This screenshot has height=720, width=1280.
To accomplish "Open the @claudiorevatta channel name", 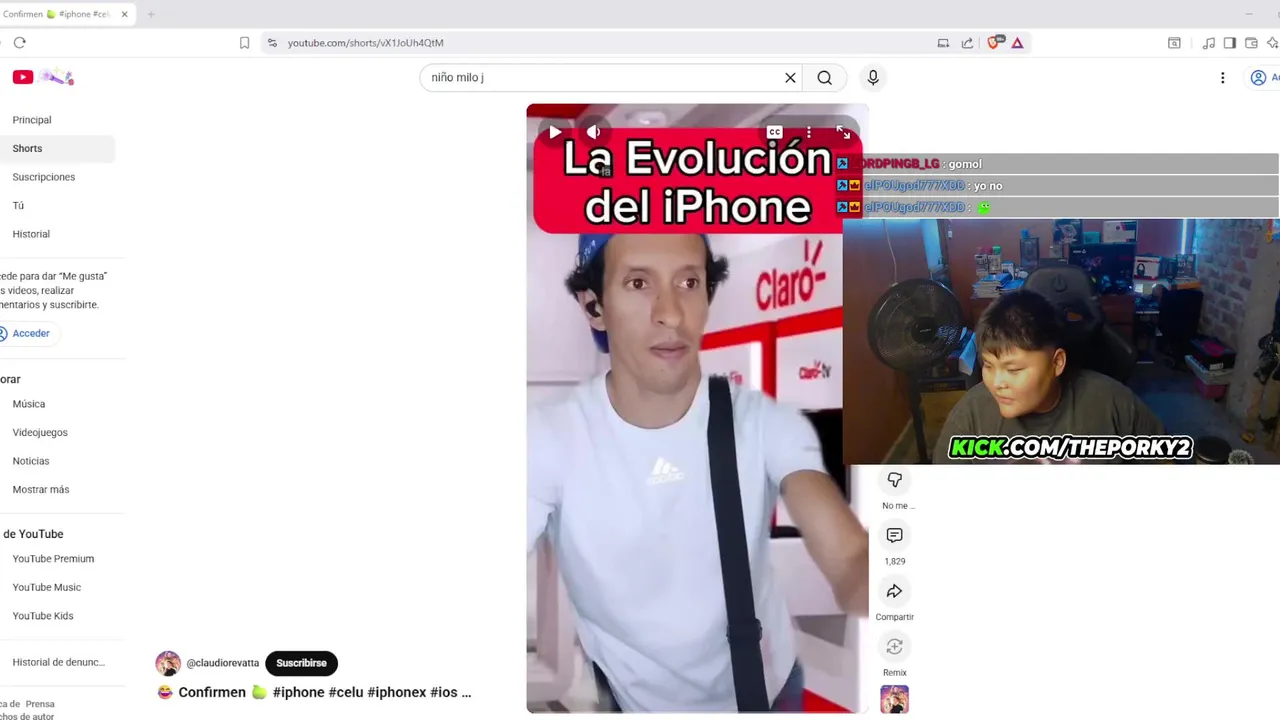I will point(222,663).
